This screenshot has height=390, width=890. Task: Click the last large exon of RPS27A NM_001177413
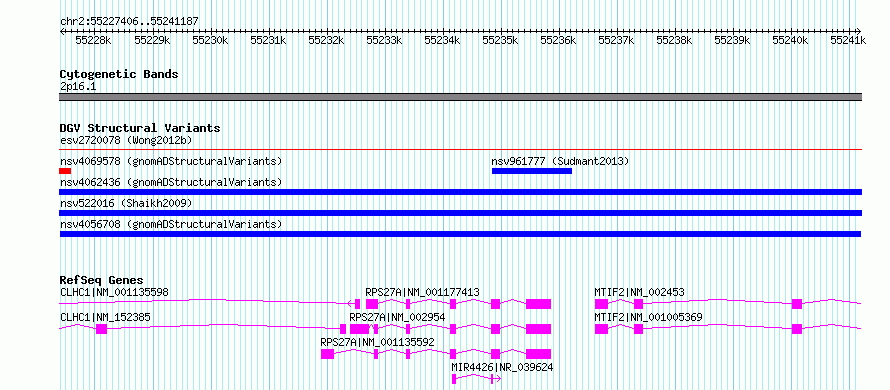[x=539, y=304]
